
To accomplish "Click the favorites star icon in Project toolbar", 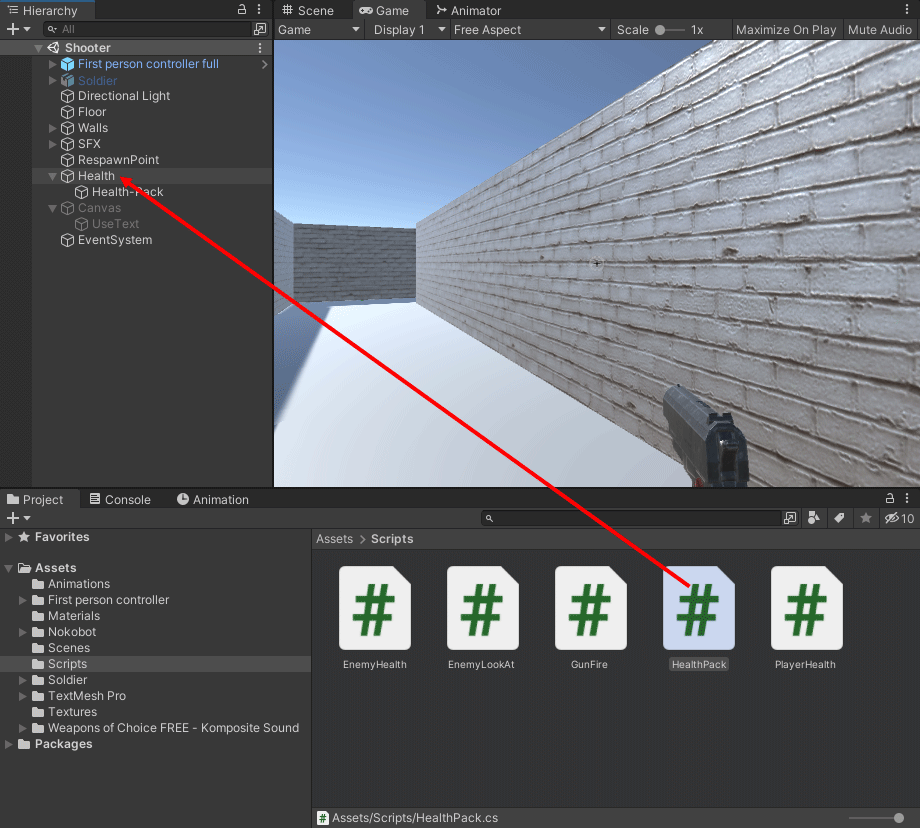I will pos(866,518).
